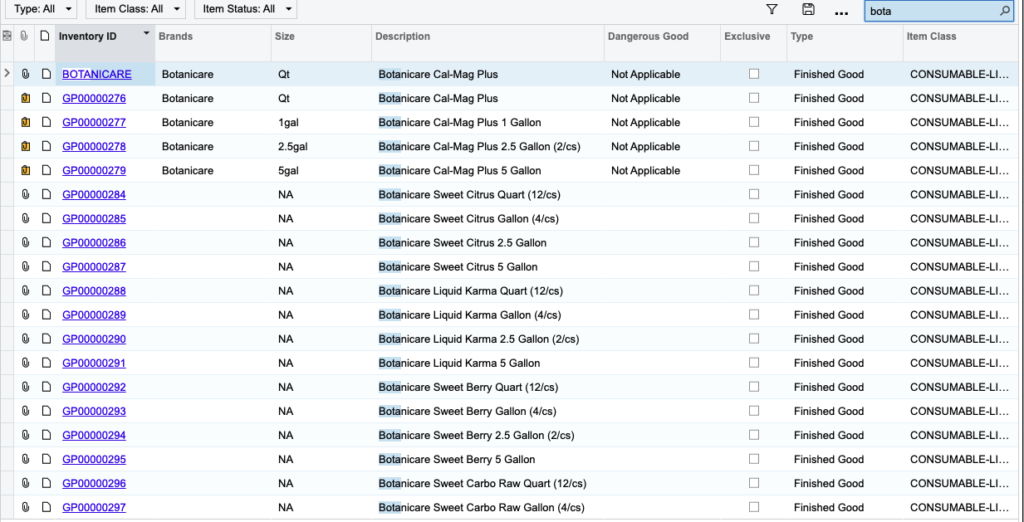This screenshot has height=522, width=1024.
Task: Open the filter settings funnel icon
Action: (772, 10)
